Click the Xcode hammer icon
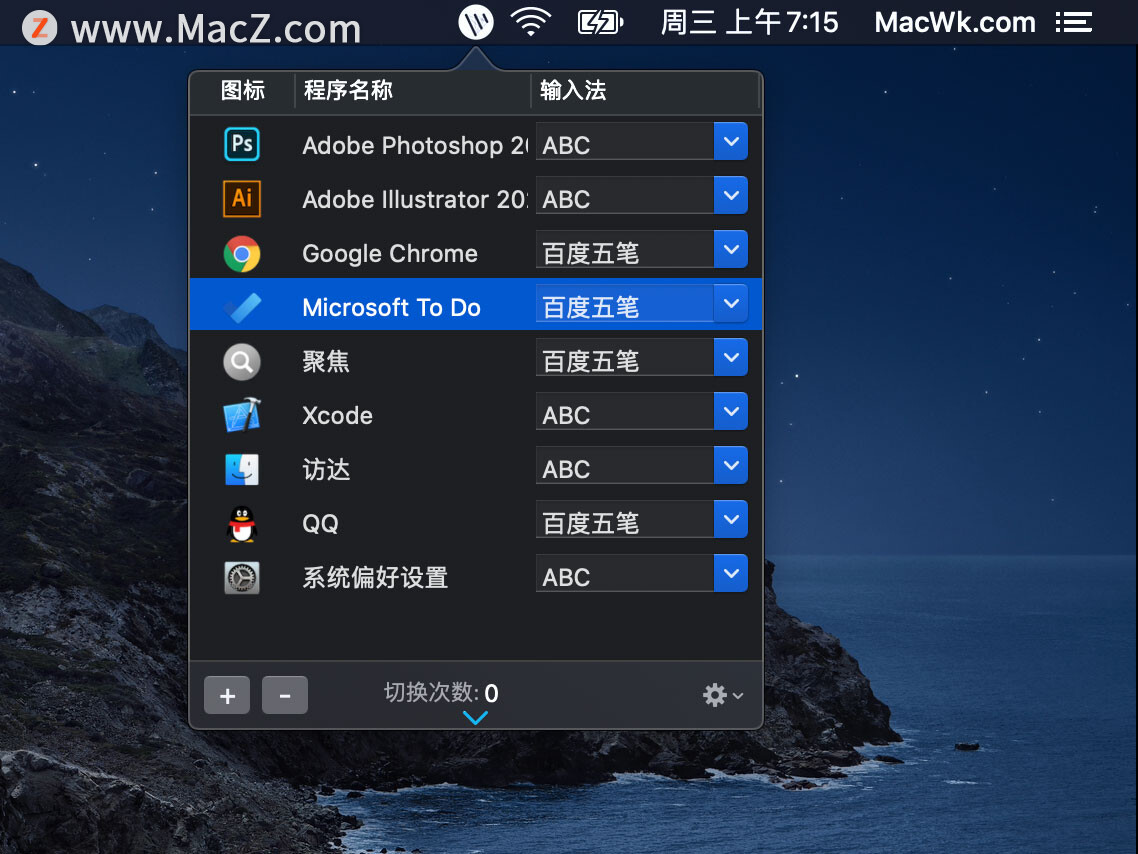Viewport: 1138px width, 854px height. point(242,415)
